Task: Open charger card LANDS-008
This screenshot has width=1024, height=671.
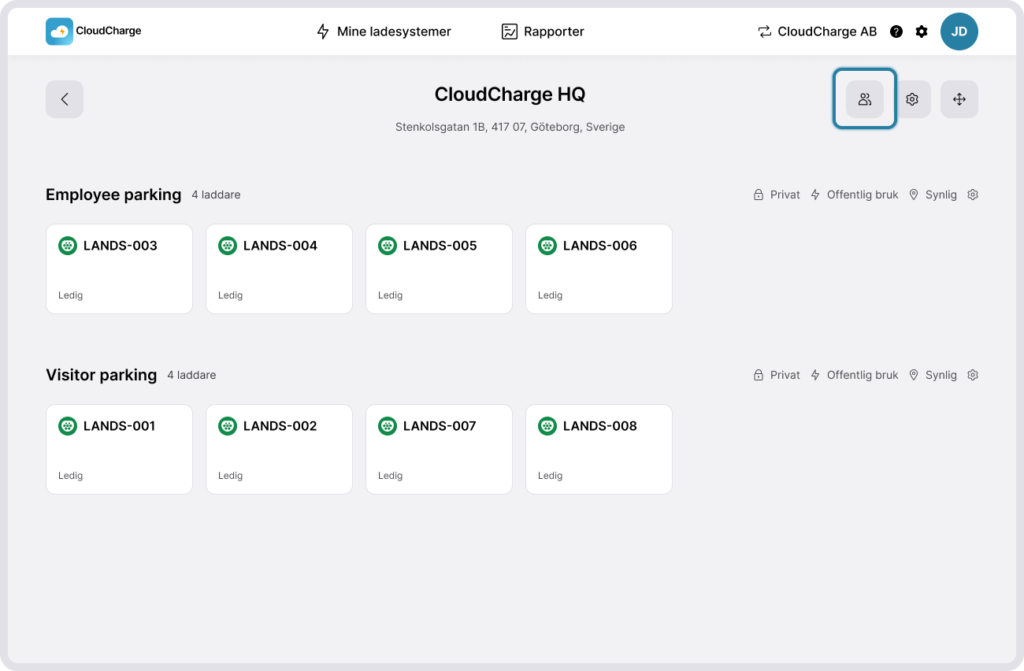Action: [x=599, y=449]
